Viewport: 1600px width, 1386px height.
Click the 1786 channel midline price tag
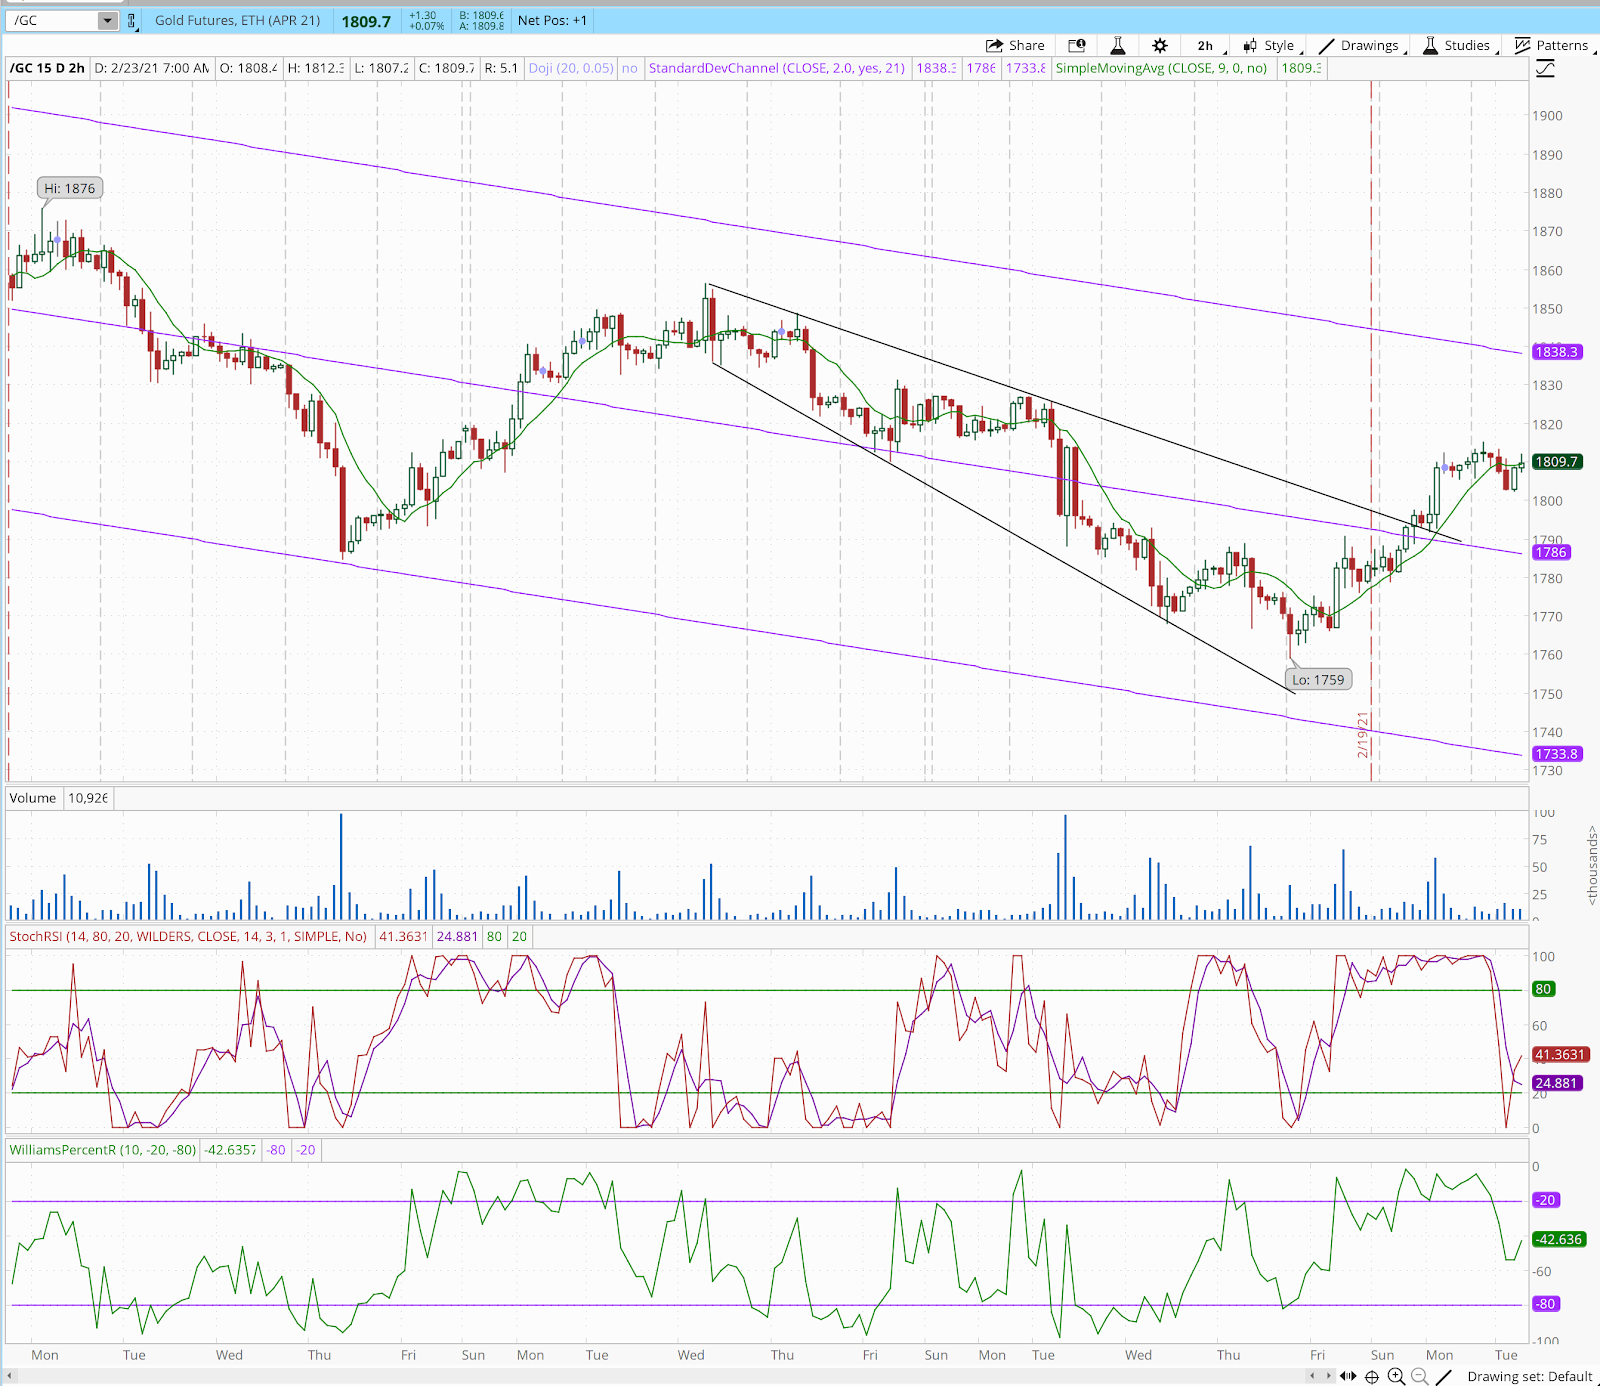(1551, 552)
